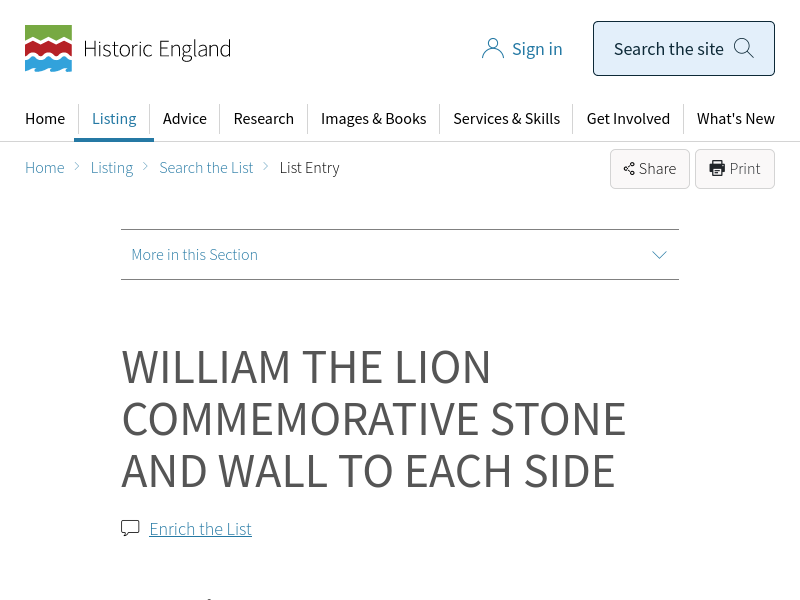The width and height of the screenshot is (800, 600).
Task: Click the printer icon
Action: [717, 169]
